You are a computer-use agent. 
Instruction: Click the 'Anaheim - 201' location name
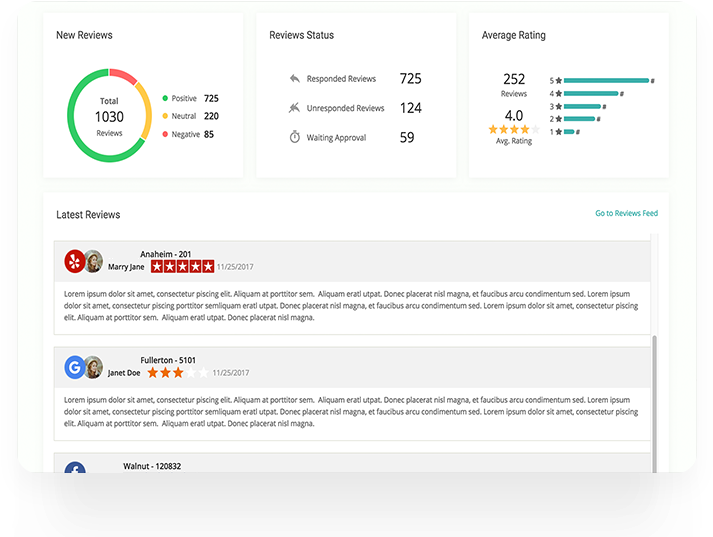tap(166, 254)
